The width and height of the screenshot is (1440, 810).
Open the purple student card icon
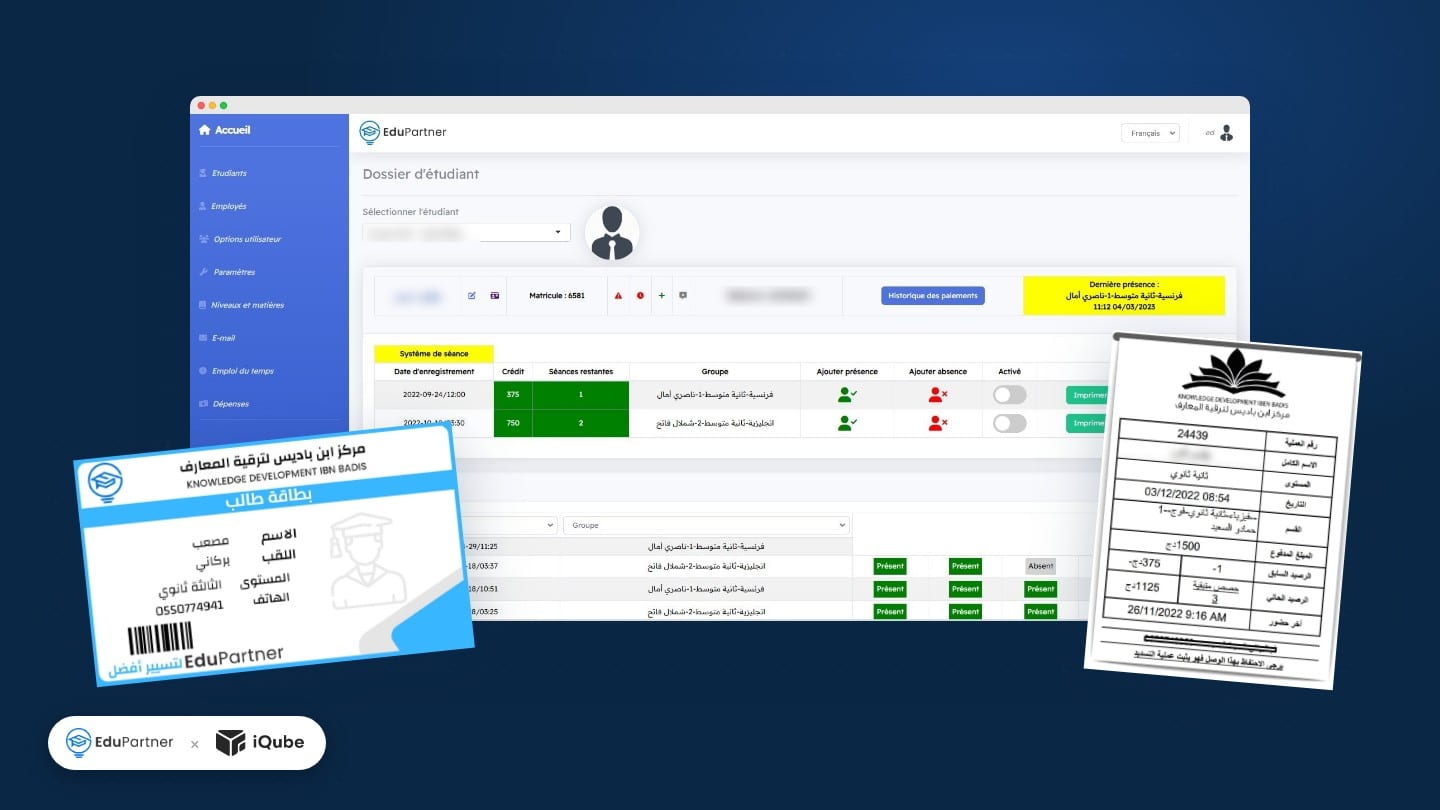(x=494, y=296)
